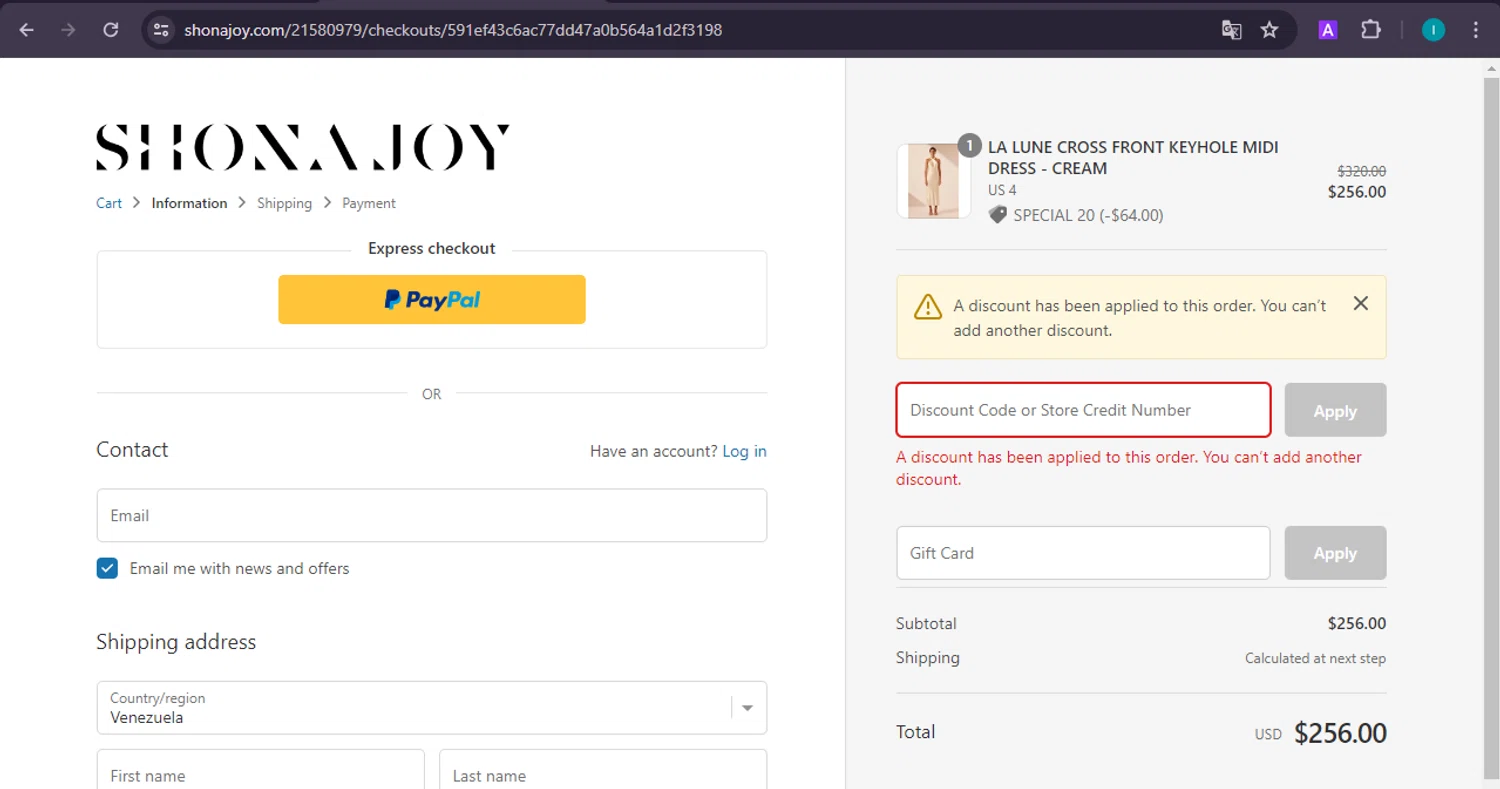Select the Payment breadcrumb step

[x=369, y=203]
